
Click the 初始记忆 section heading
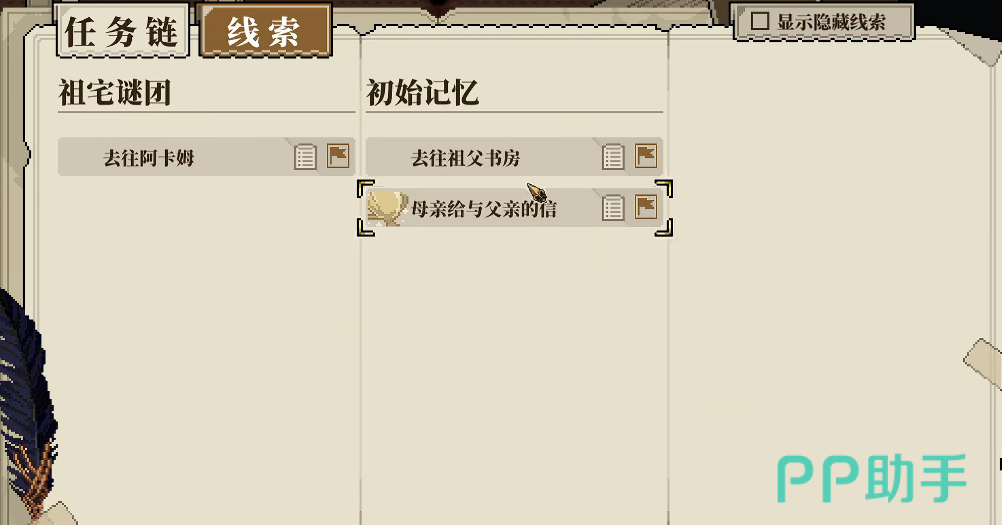click(x=422, y=93)
